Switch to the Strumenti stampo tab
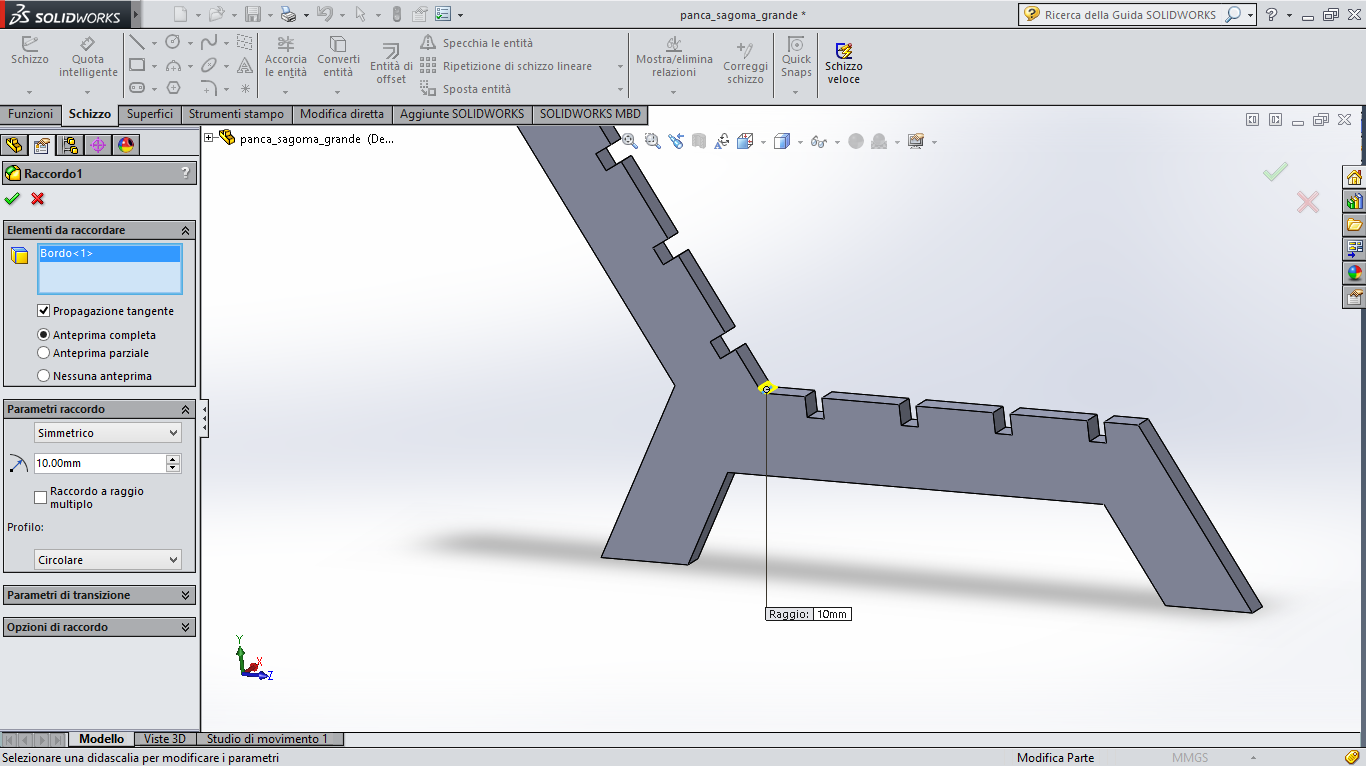Image resolution: width=1366 pixels, height=766 pixels. click(237, 114)
